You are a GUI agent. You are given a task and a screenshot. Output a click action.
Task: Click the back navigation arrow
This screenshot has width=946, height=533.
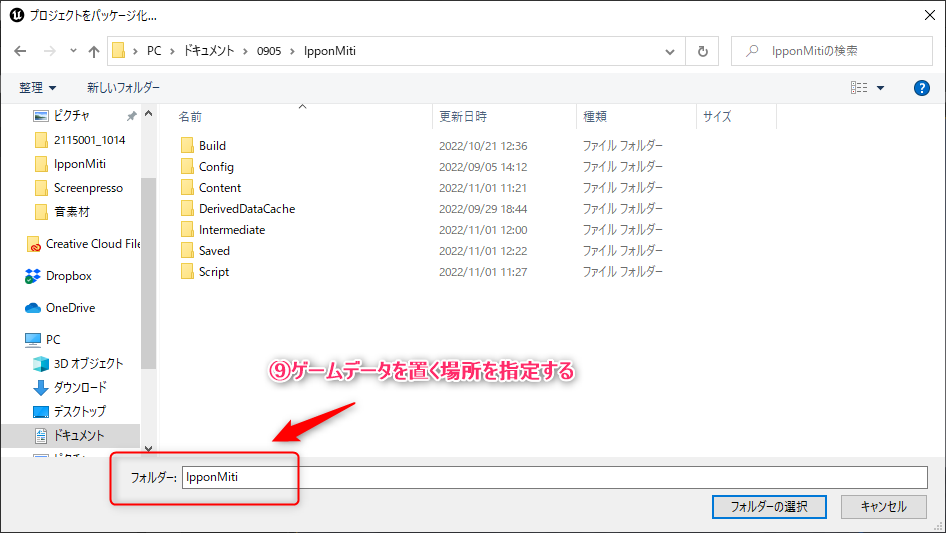[x=21, y=51]
